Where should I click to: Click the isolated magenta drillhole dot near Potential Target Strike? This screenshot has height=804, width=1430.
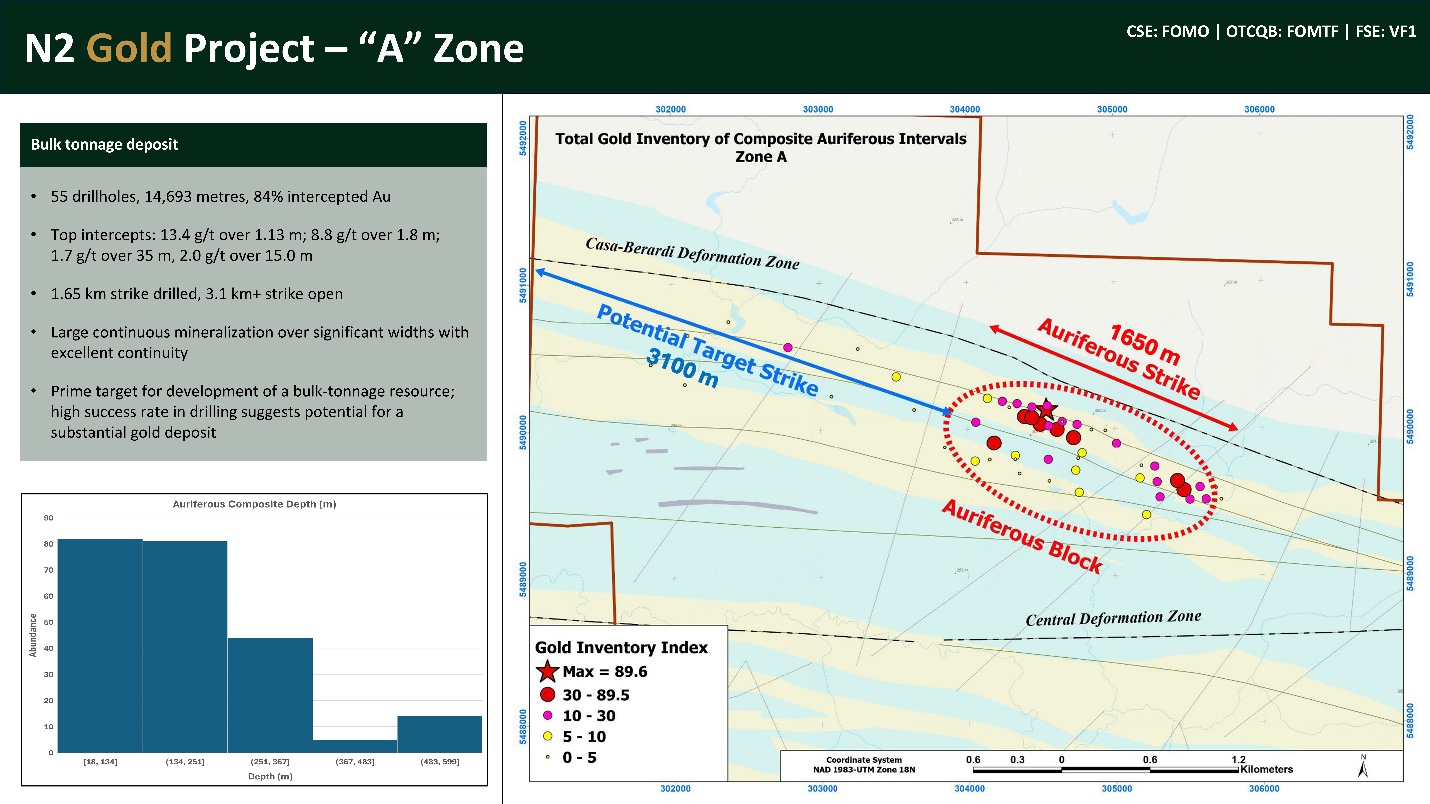788,347
